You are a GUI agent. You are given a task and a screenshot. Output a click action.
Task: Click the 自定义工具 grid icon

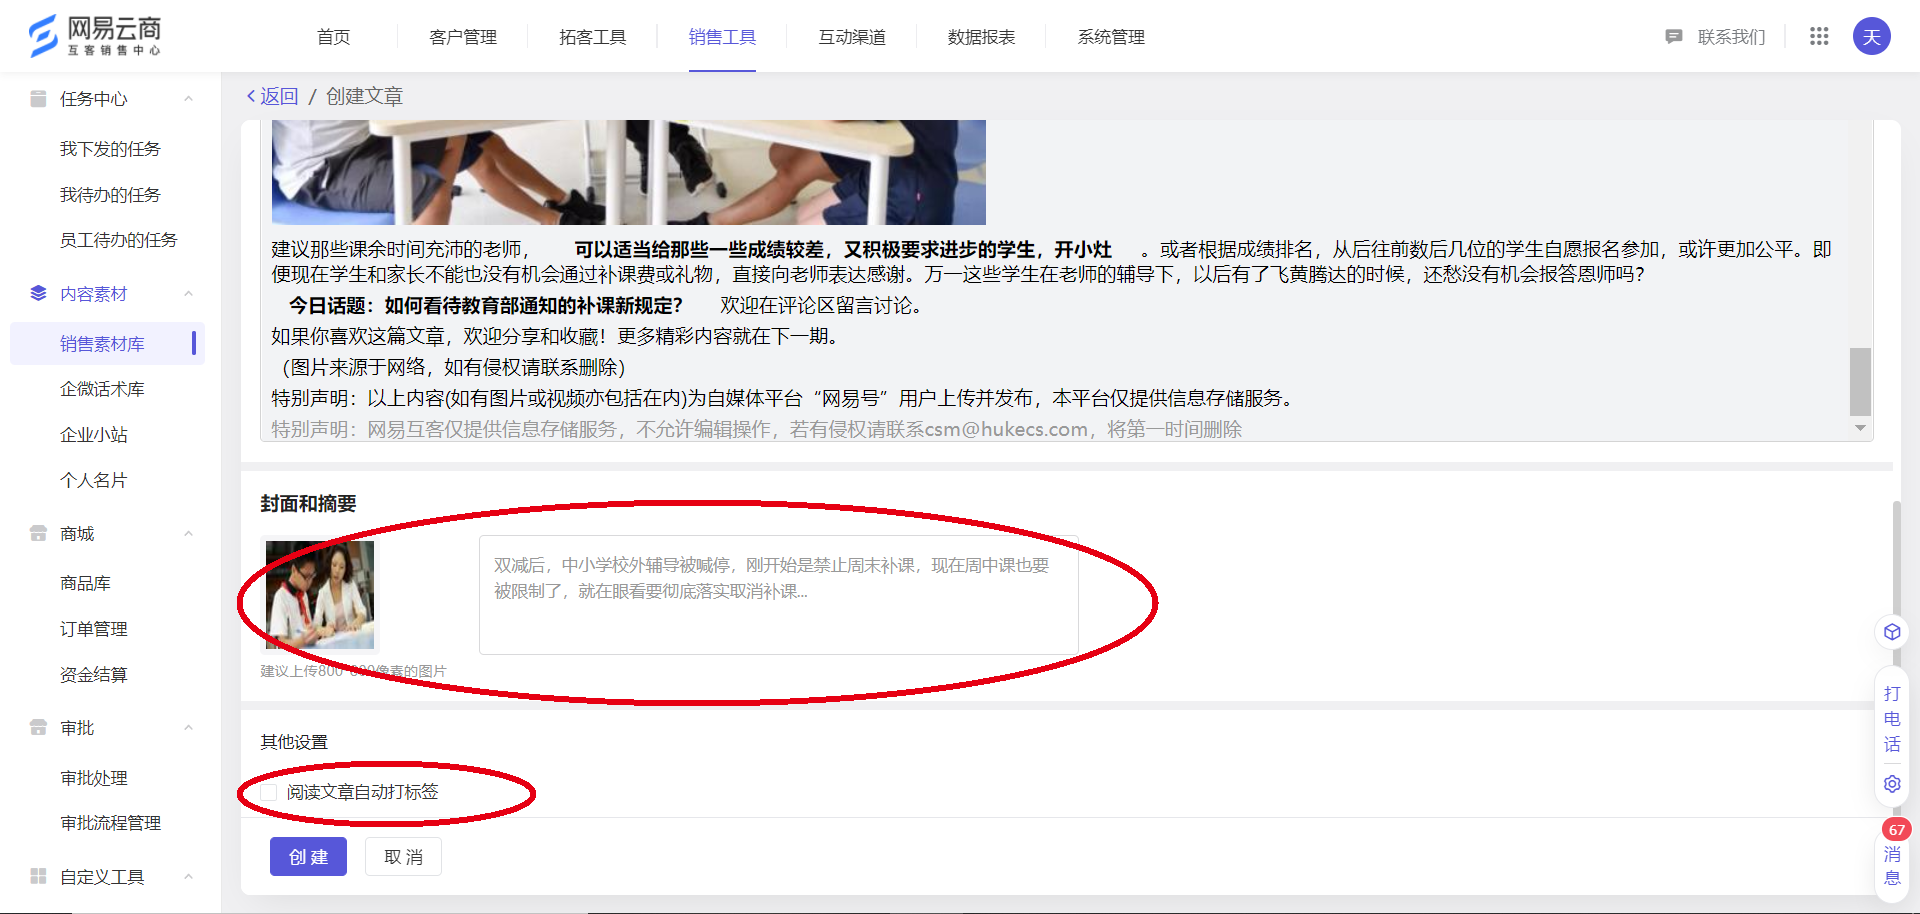click(x=38, y=876)
